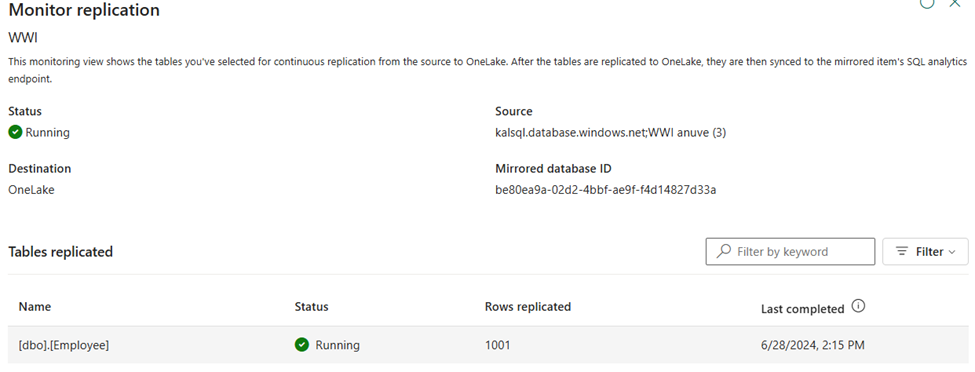Click the magnifier icon in keyword filter

pos(724,251)
